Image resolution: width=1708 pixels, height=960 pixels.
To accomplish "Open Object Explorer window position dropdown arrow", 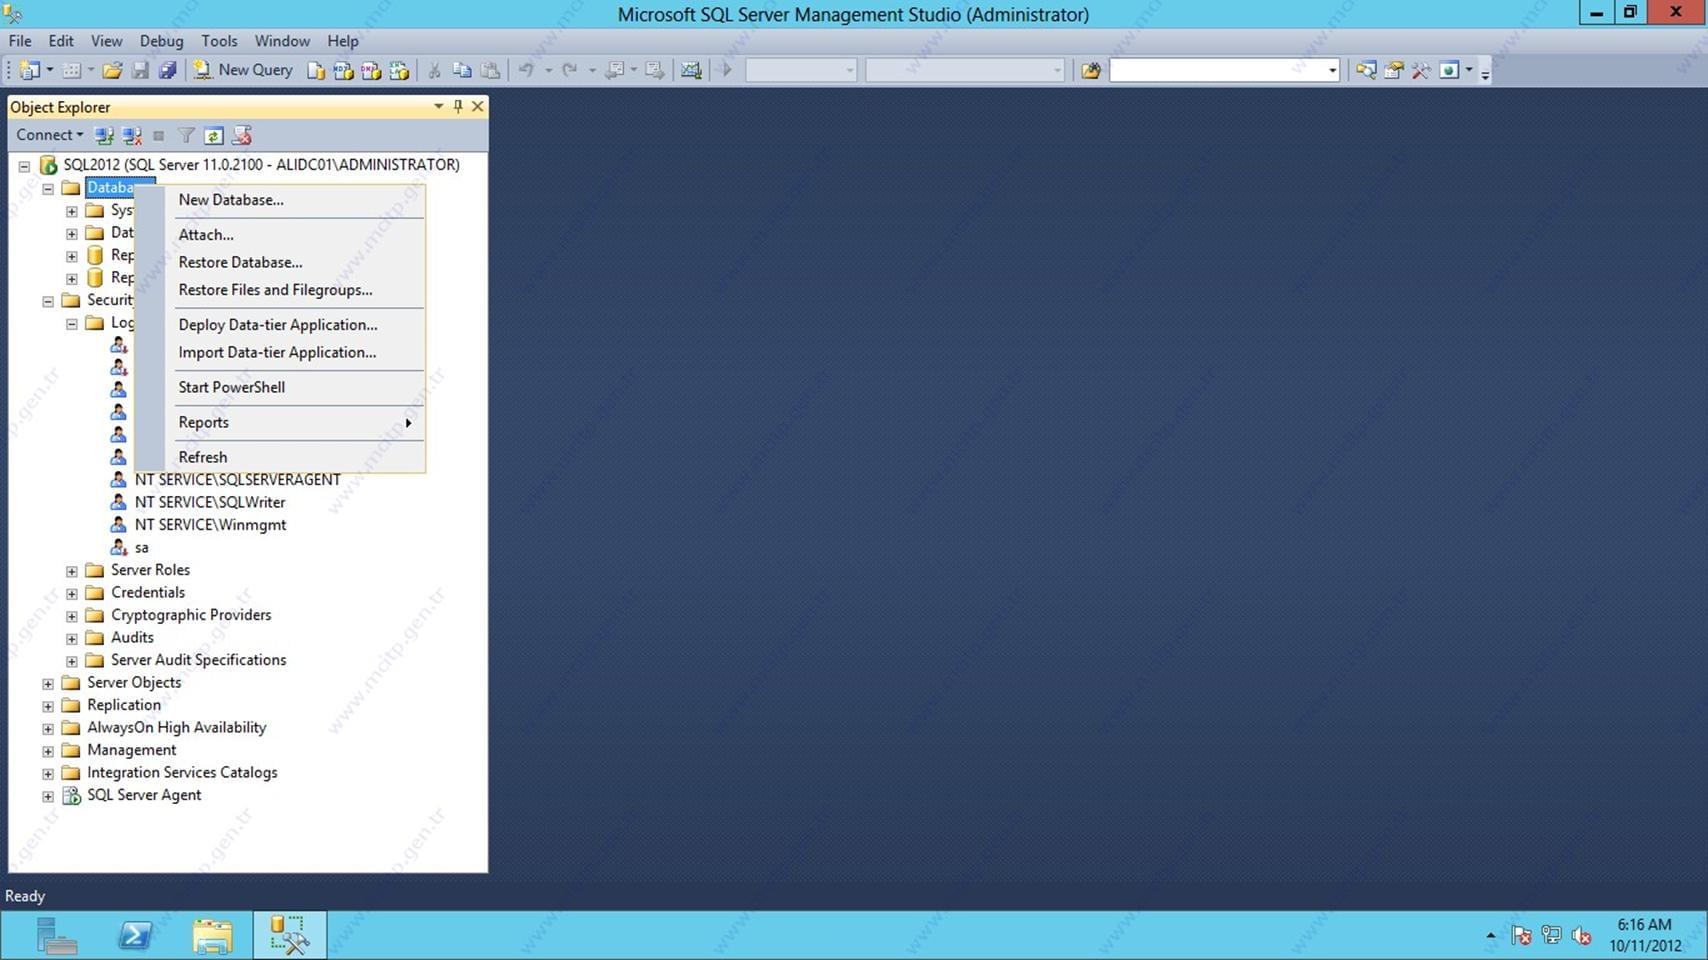I will coord(438,106).
